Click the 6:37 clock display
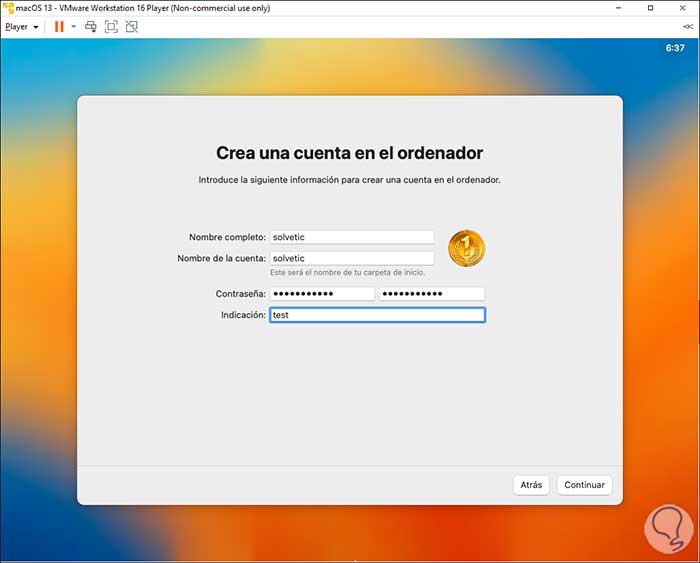 [x=675, y=48]
